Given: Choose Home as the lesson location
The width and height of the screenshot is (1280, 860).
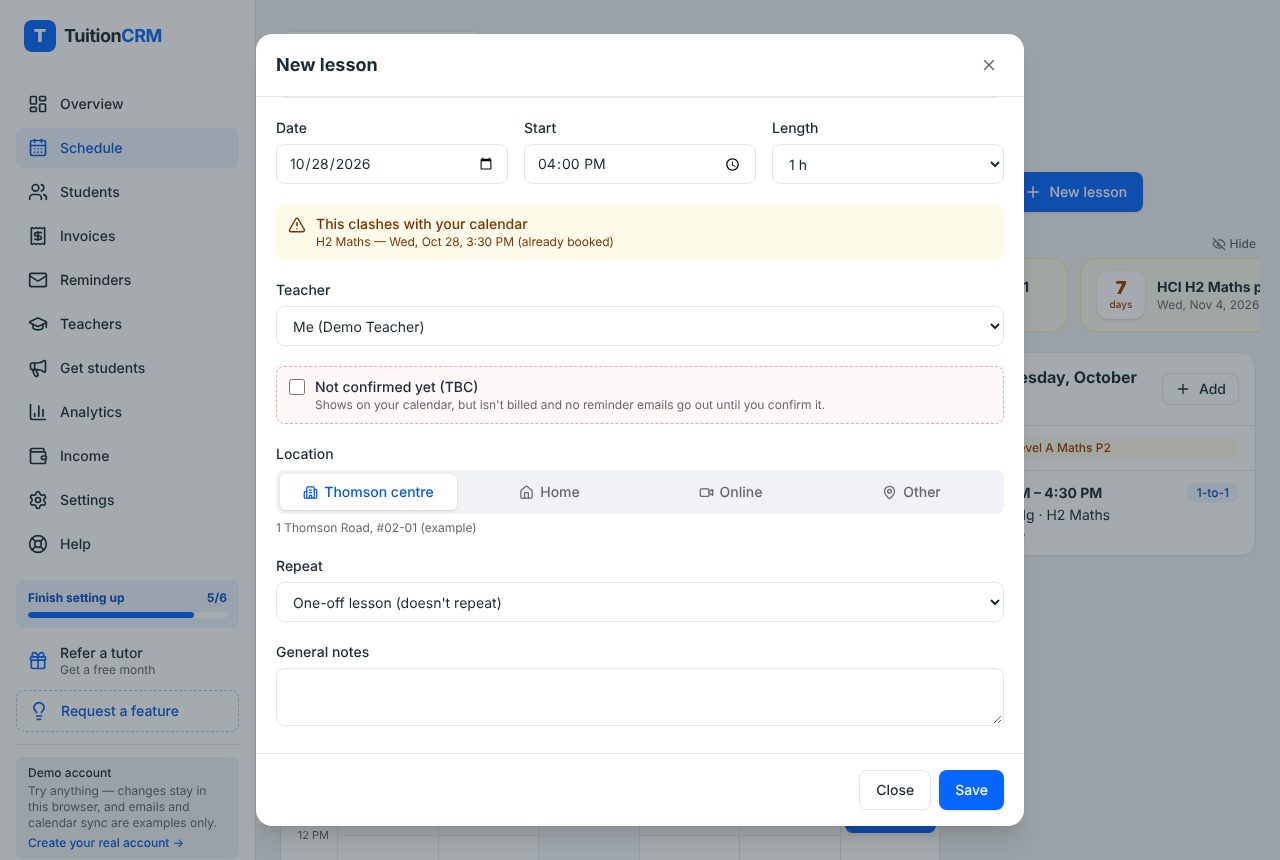Looking at the screenshot, I should (549, 492).
